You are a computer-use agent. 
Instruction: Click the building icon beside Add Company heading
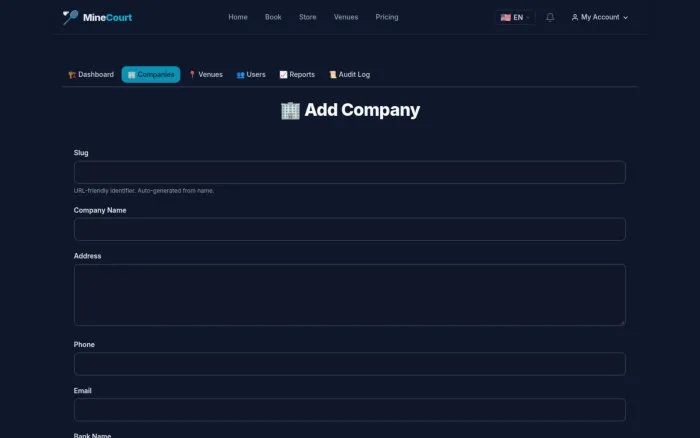(290, 110)
